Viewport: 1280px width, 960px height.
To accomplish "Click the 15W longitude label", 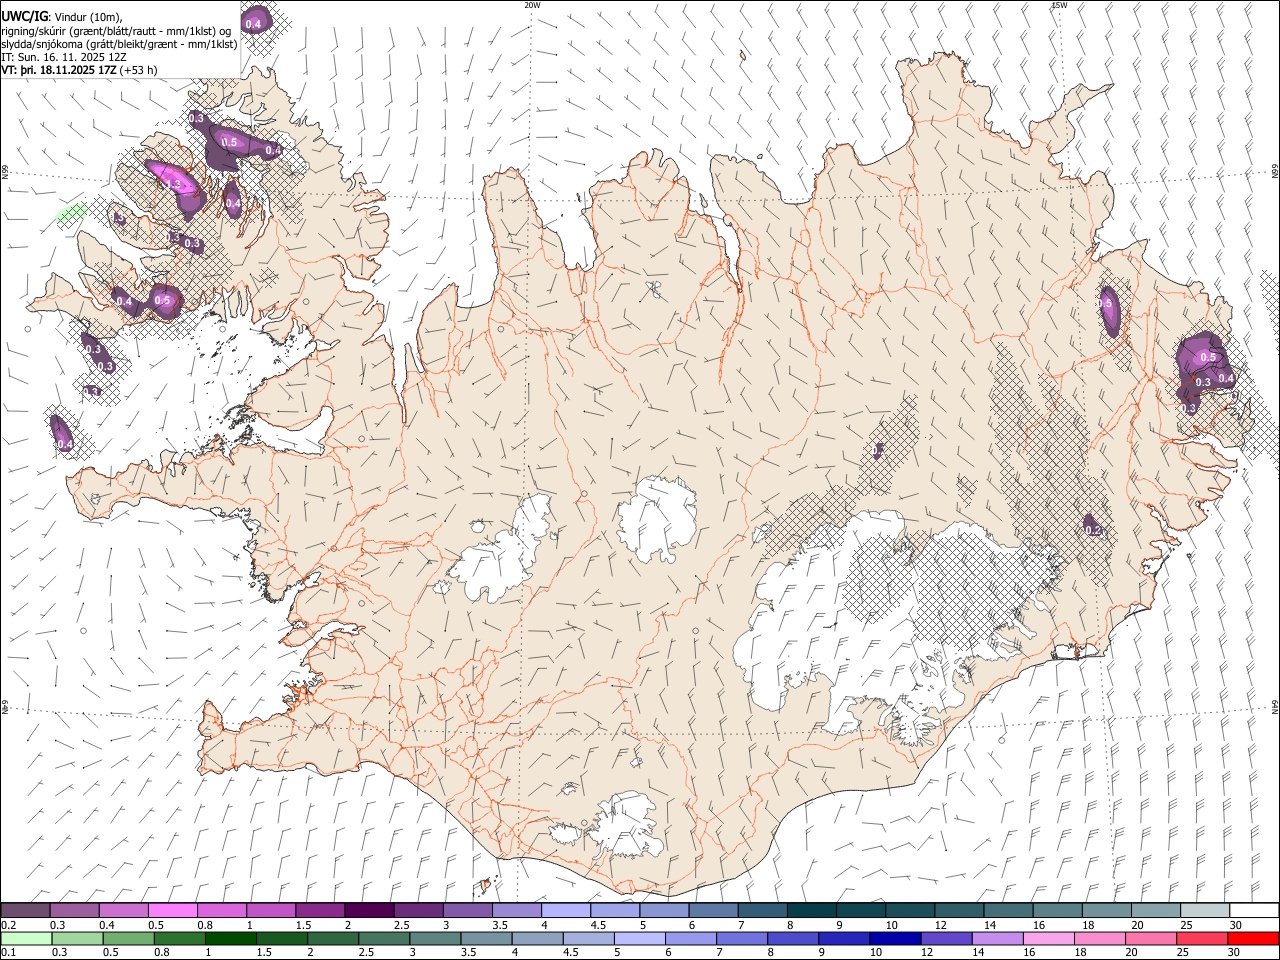I will [x=1059, y=5].
